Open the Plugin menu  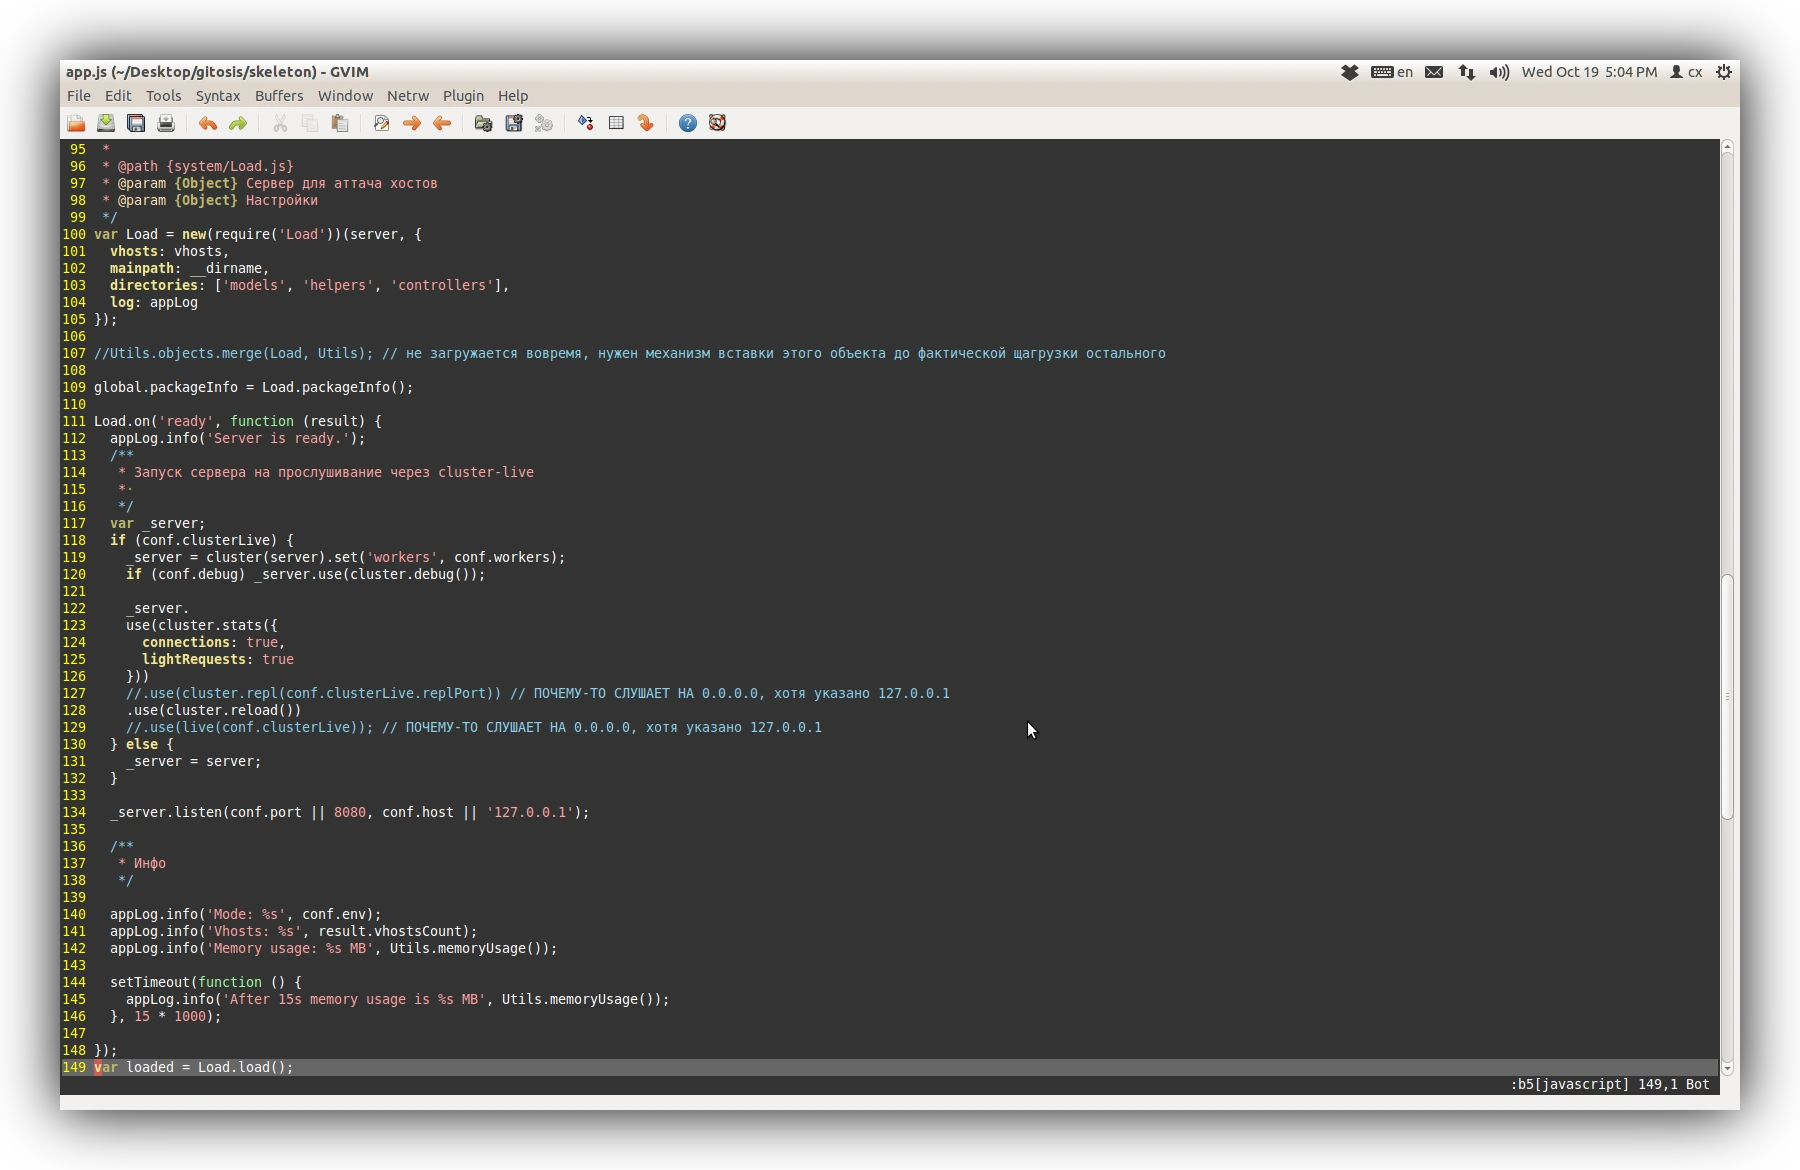[x=463, y=96]
